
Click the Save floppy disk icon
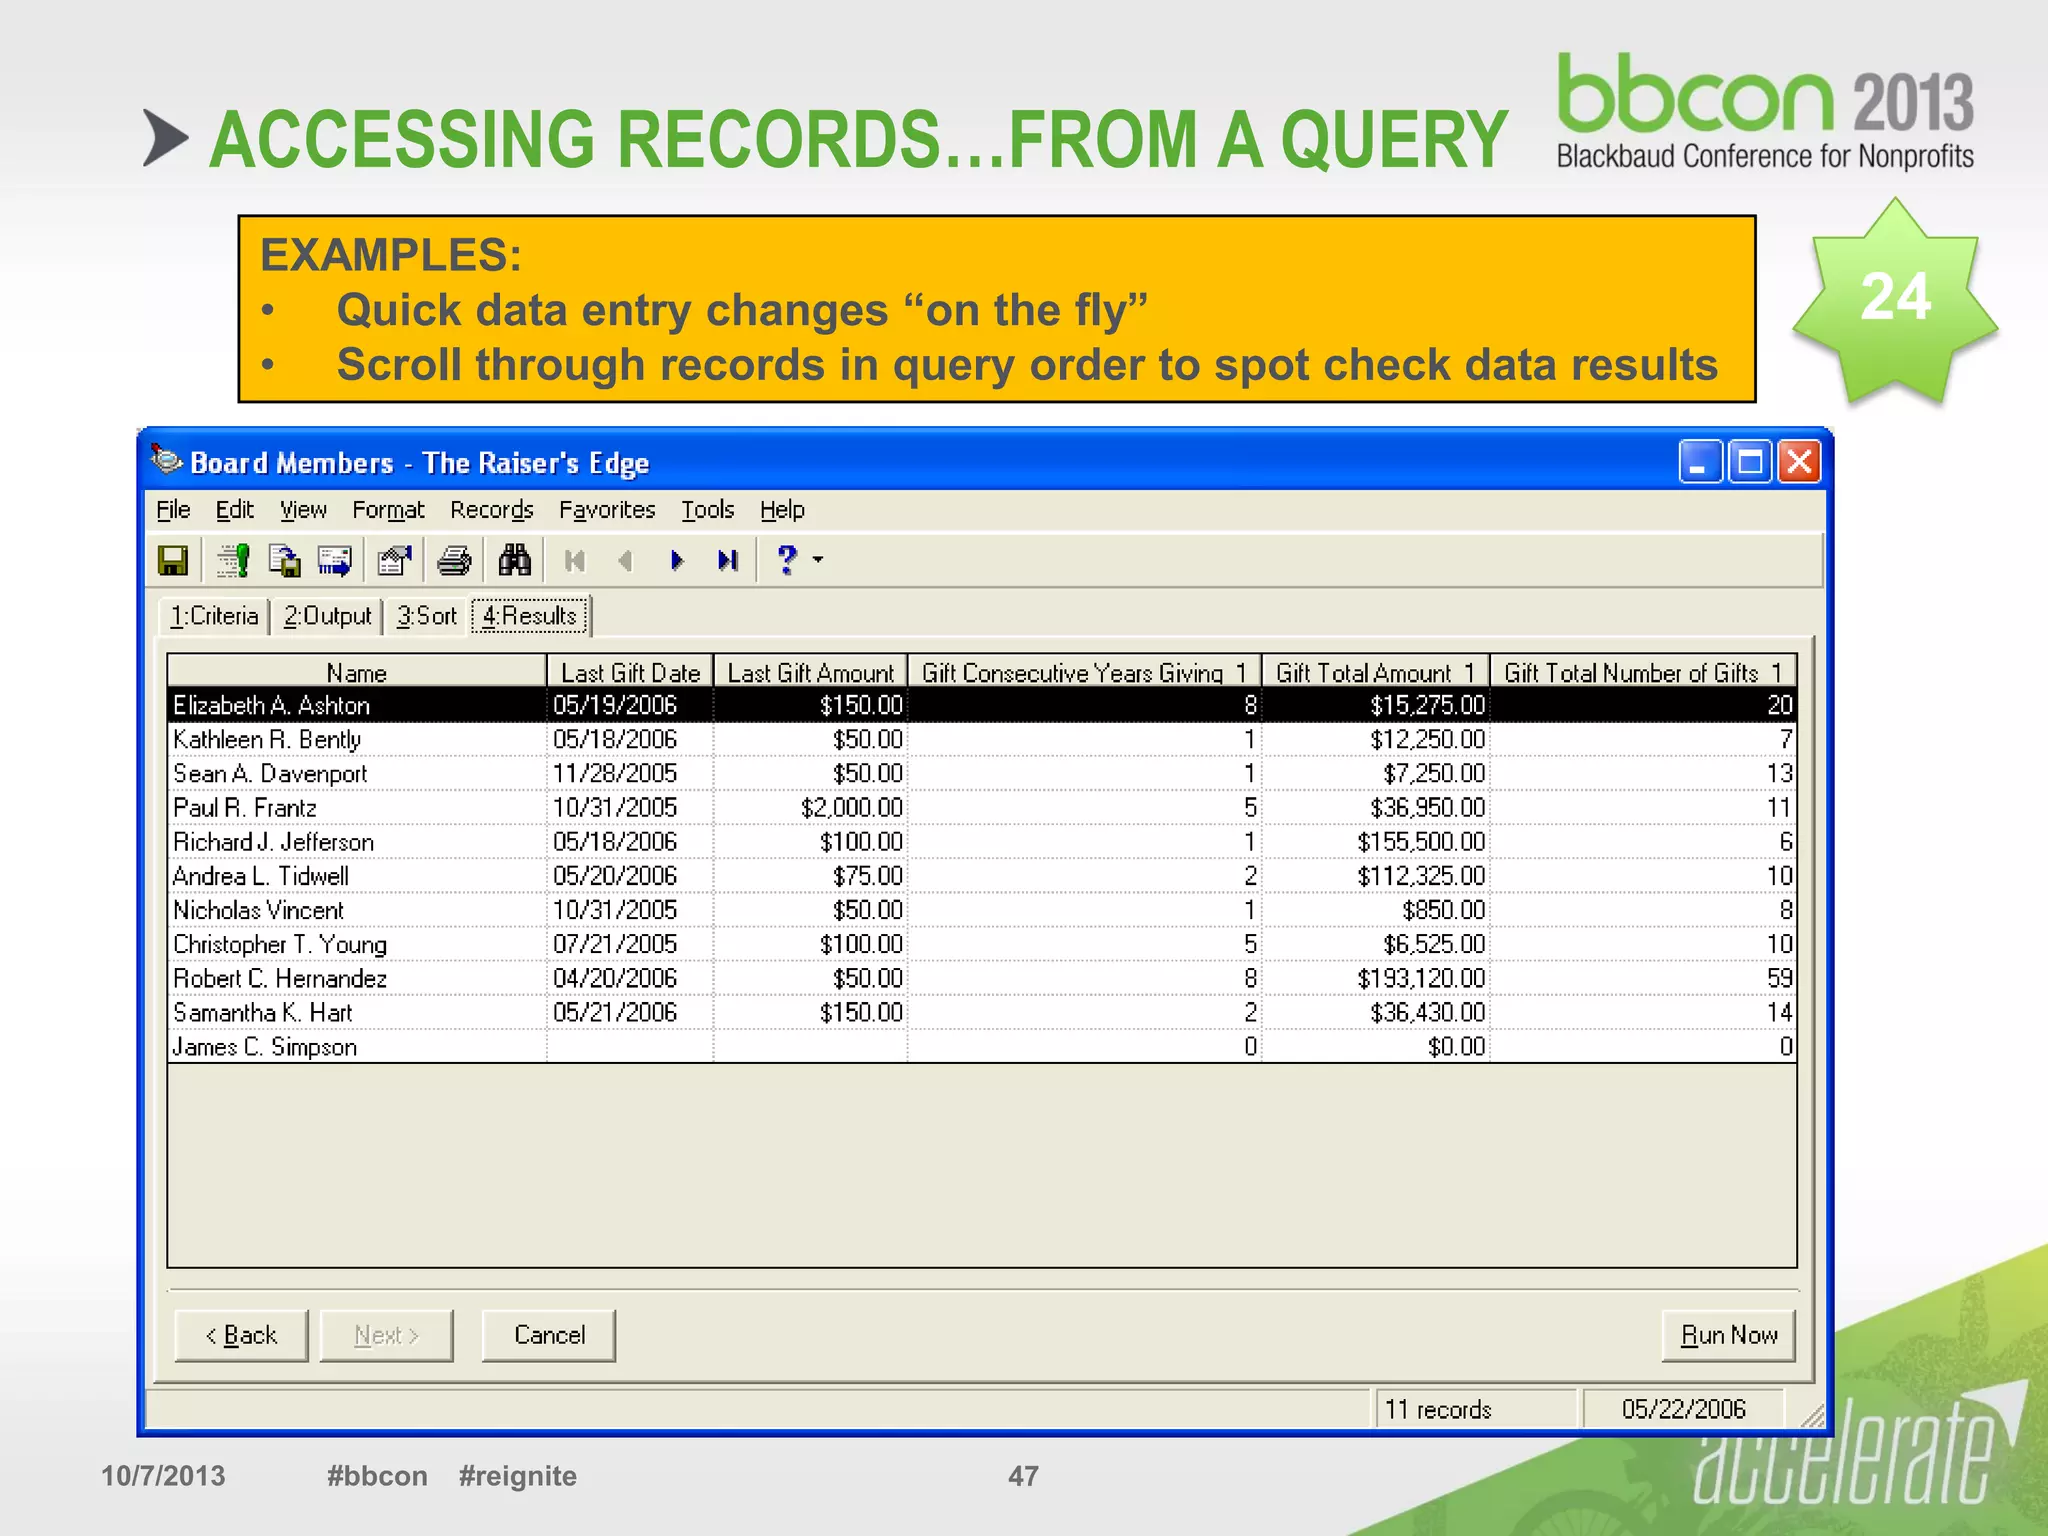point(173,560)
